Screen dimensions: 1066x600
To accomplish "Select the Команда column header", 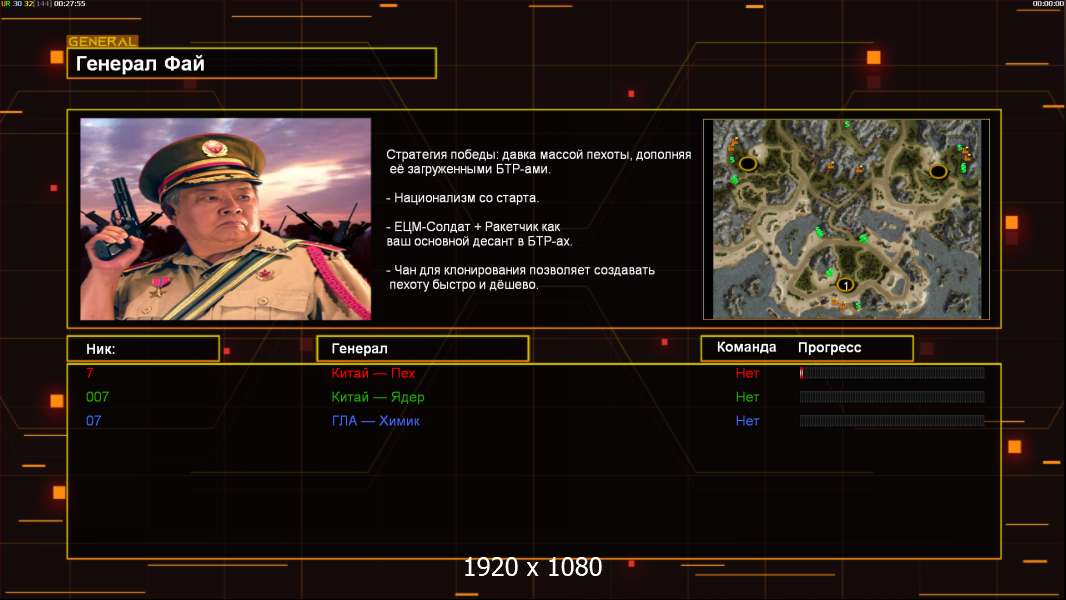I will point(746,347).
